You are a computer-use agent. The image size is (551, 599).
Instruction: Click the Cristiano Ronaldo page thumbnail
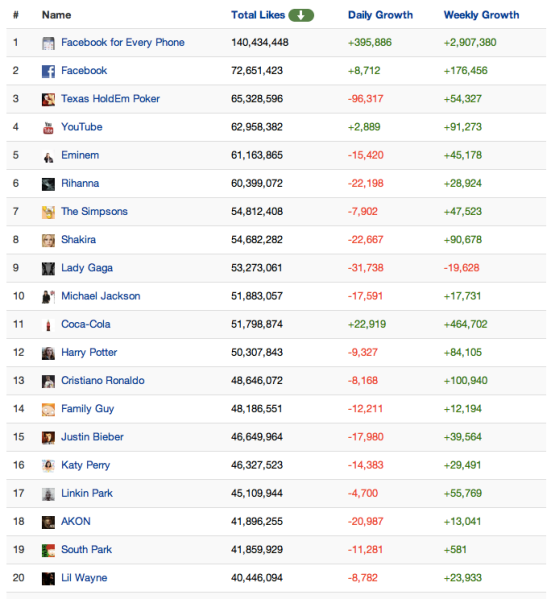click(x=48, y=382)
